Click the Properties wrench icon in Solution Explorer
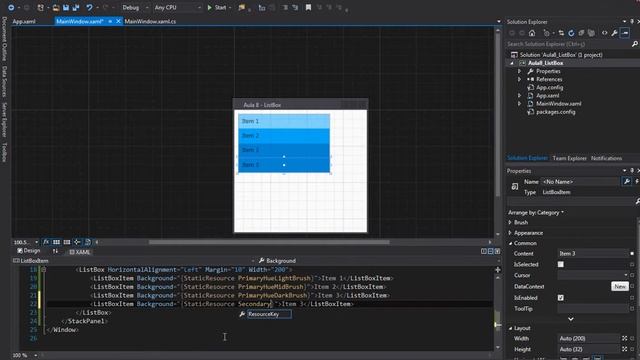 point(614,33)
